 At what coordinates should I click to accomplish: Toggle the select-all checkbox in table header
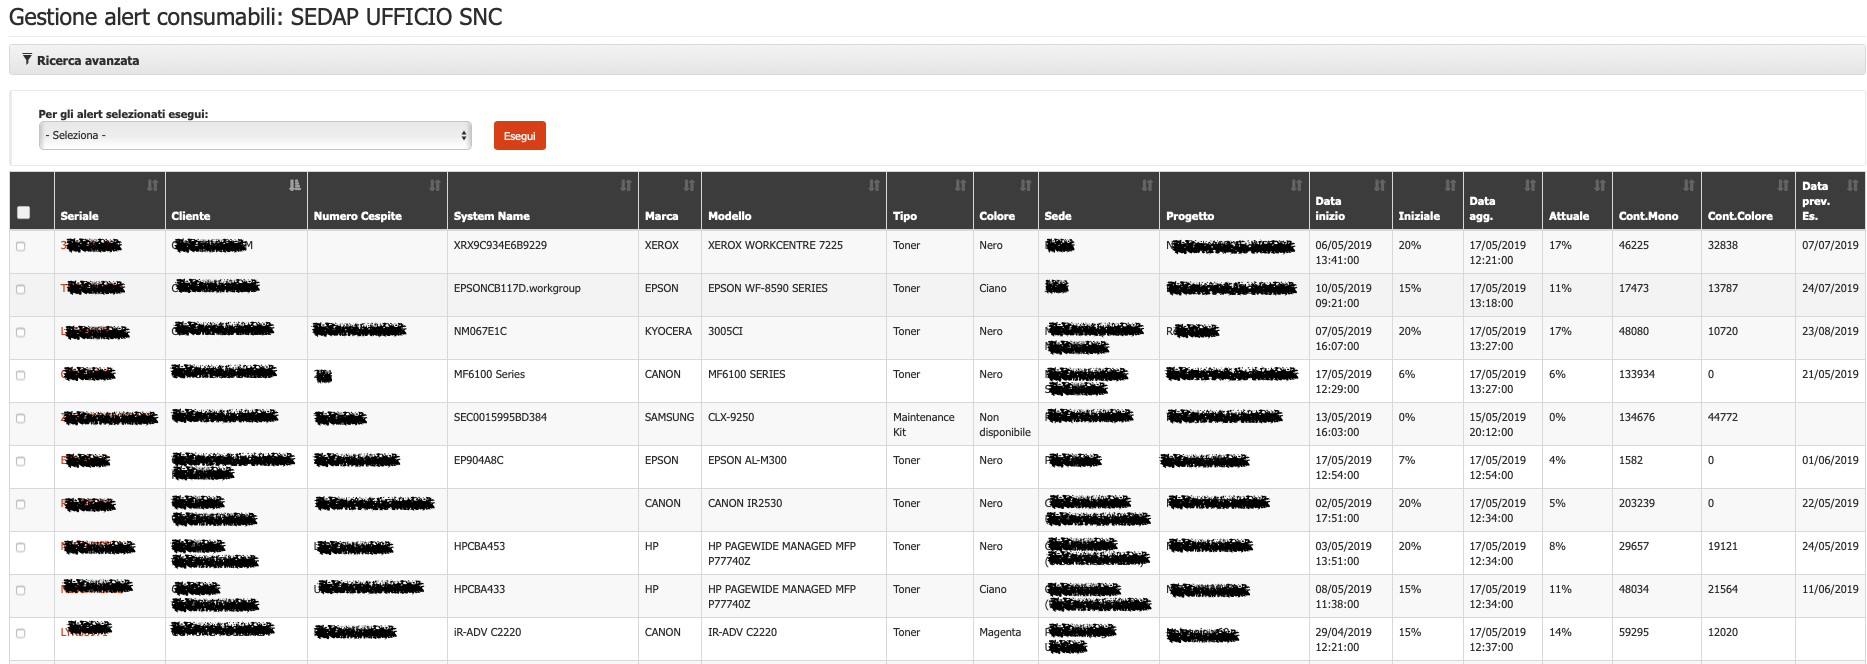click(24, 212)
